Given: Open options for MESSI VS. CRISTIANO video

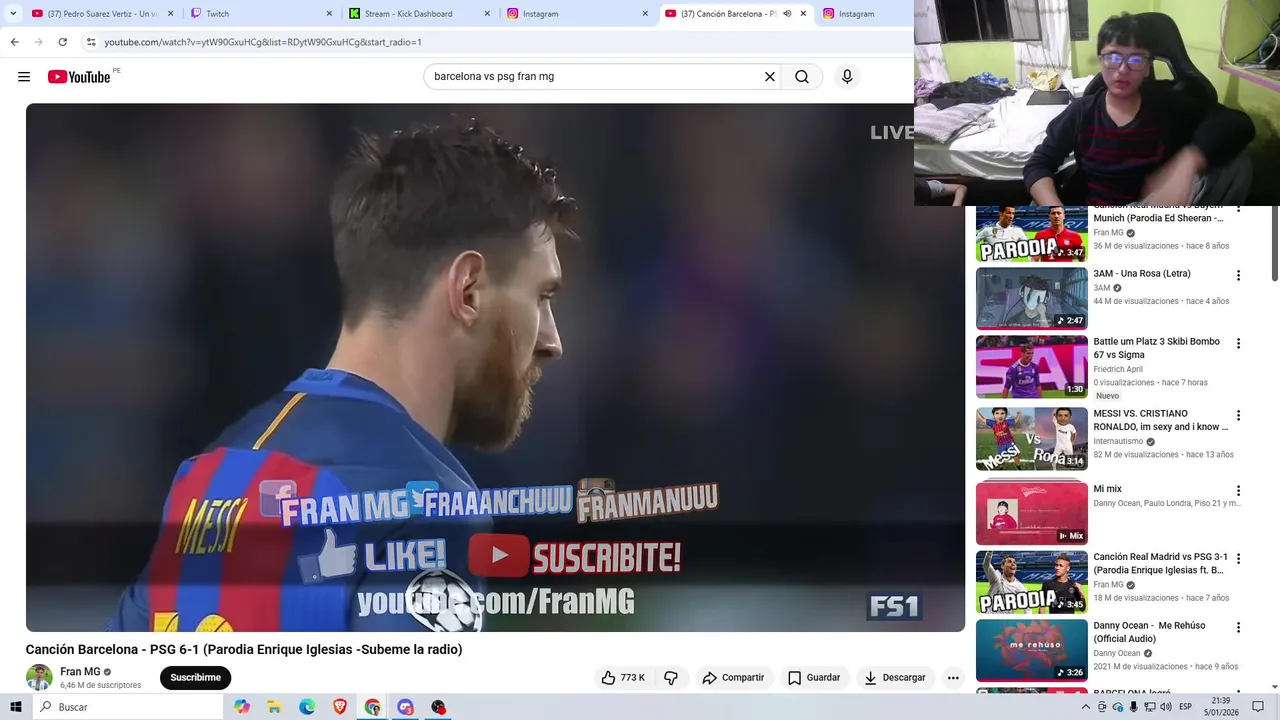Looking at the screenshot, I should tap(1238, 416).
